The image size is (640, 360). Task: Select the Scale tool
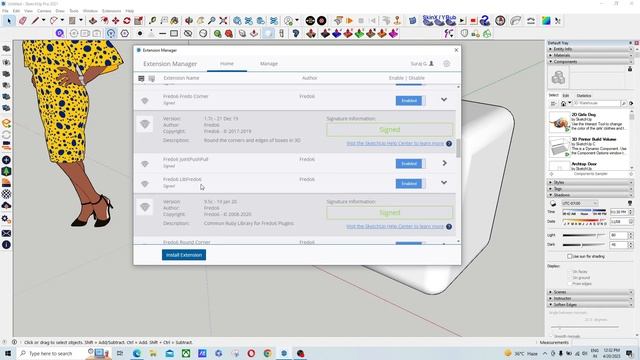pos(138,20)
